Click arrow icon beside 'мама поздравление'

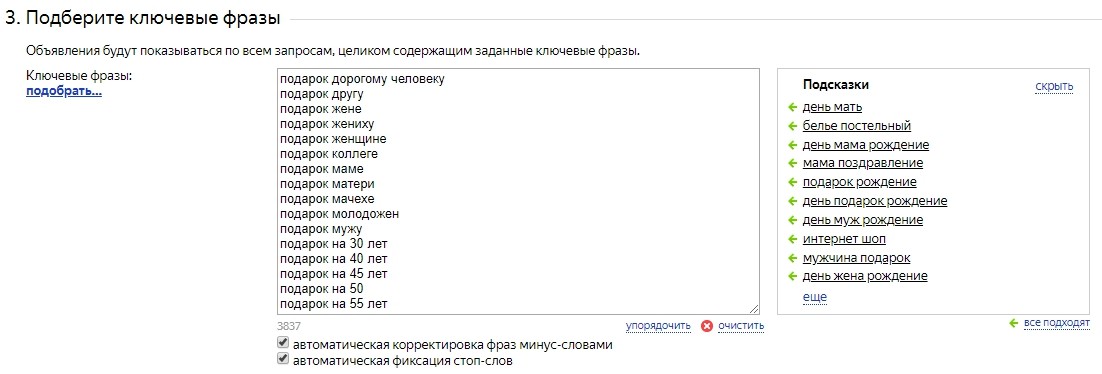pyautogui.click(x=793, y=164)
